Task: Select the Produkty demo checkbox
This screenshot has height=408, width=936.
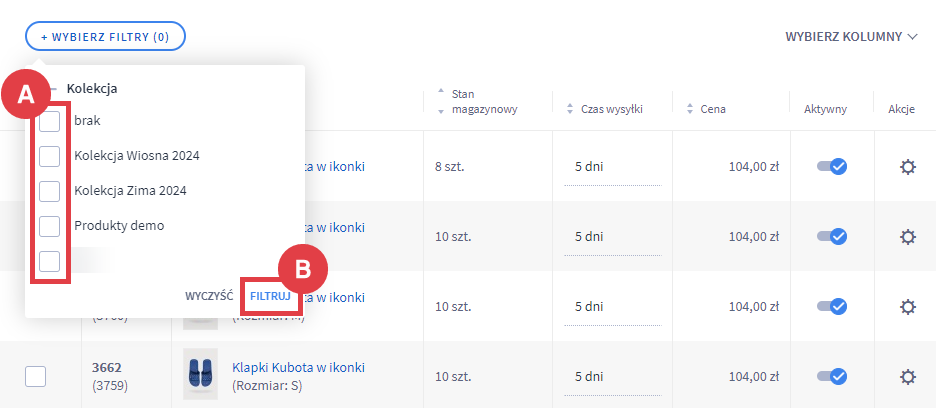Action: 49,226
